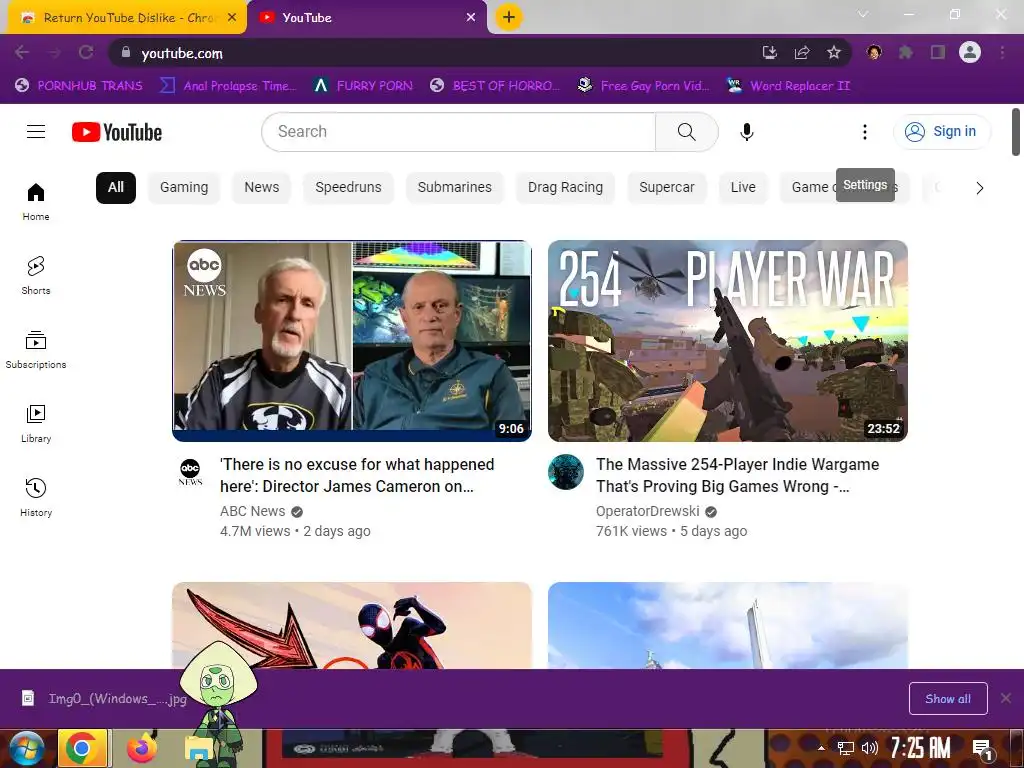Open new tab with plus button

point(509,17)
